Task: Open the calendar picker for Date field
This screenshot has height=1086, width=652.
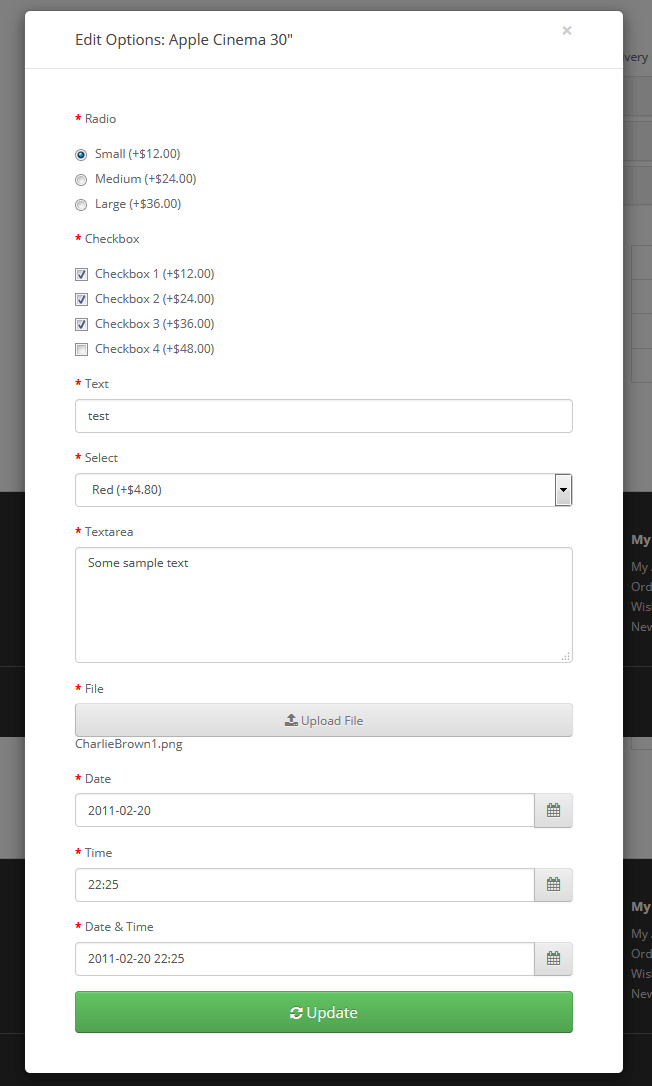Action: click(553, 810)
